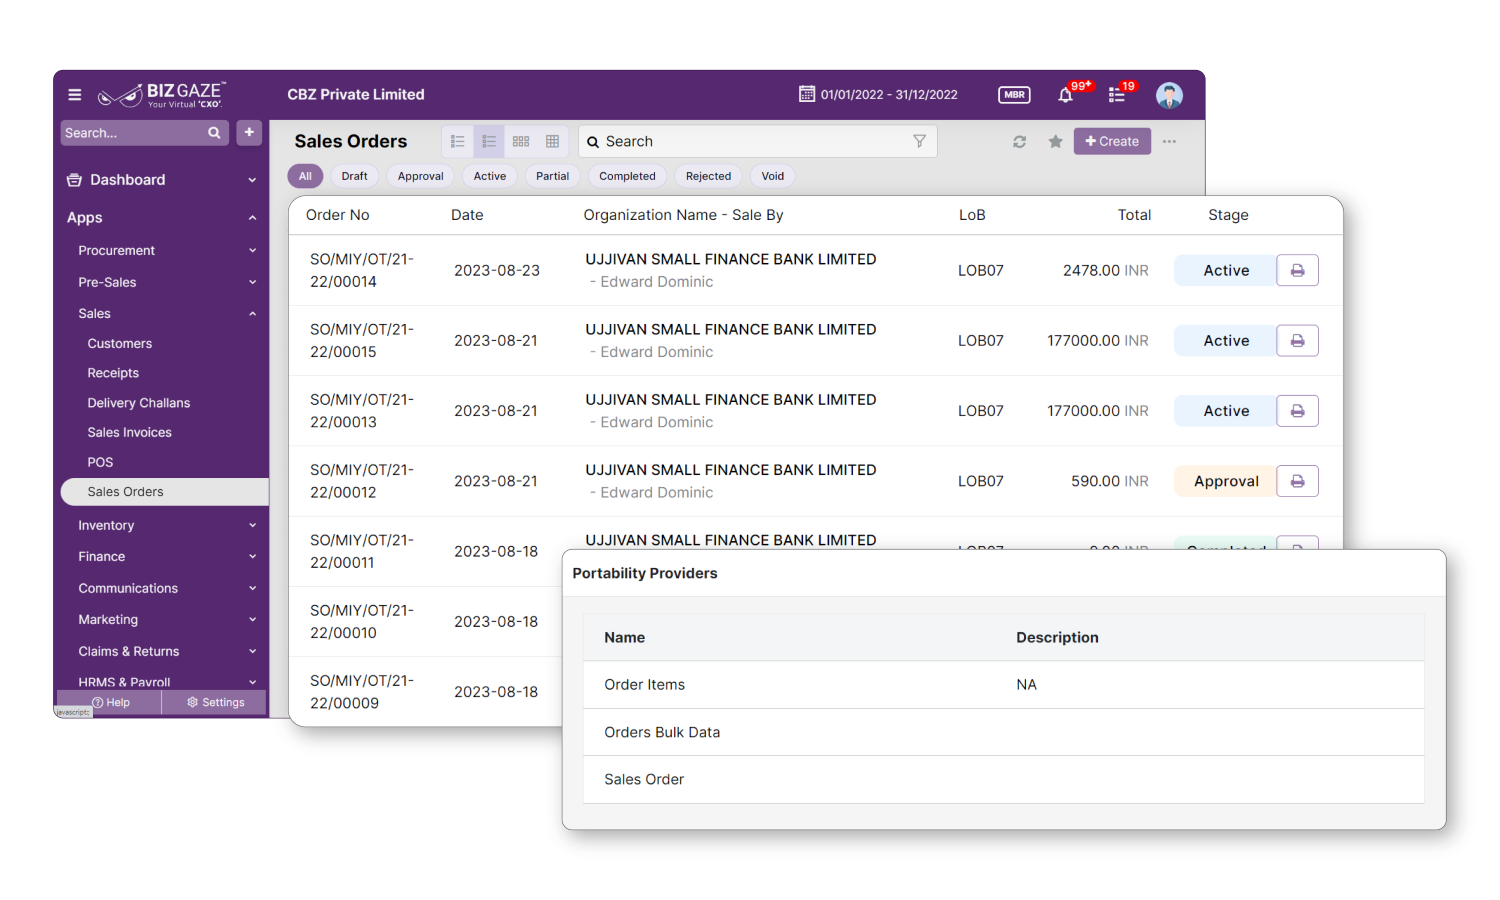Print order SO/MIY/OT/21-22/00013
1500x900 pixels.
(1297, 411)
